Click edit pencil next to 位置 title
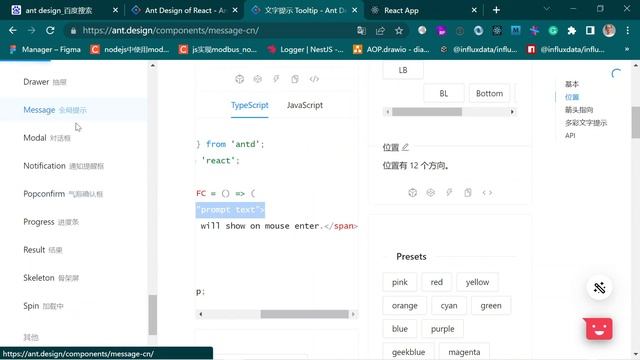640x360 pixels. 405,147
